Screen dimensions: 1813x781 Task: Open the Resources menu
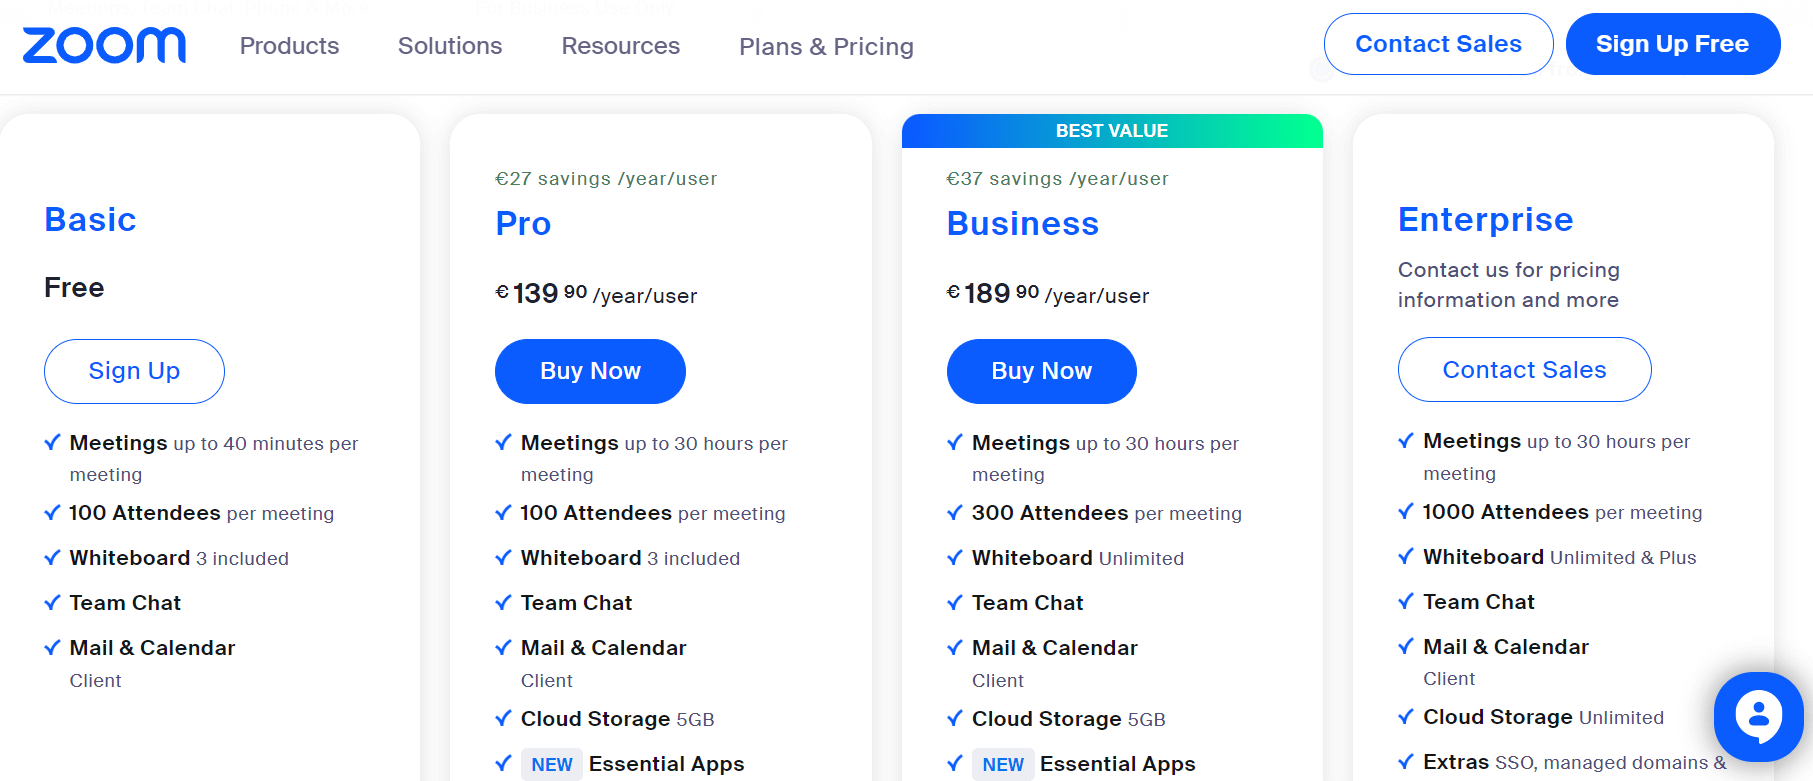coord(620,46)
